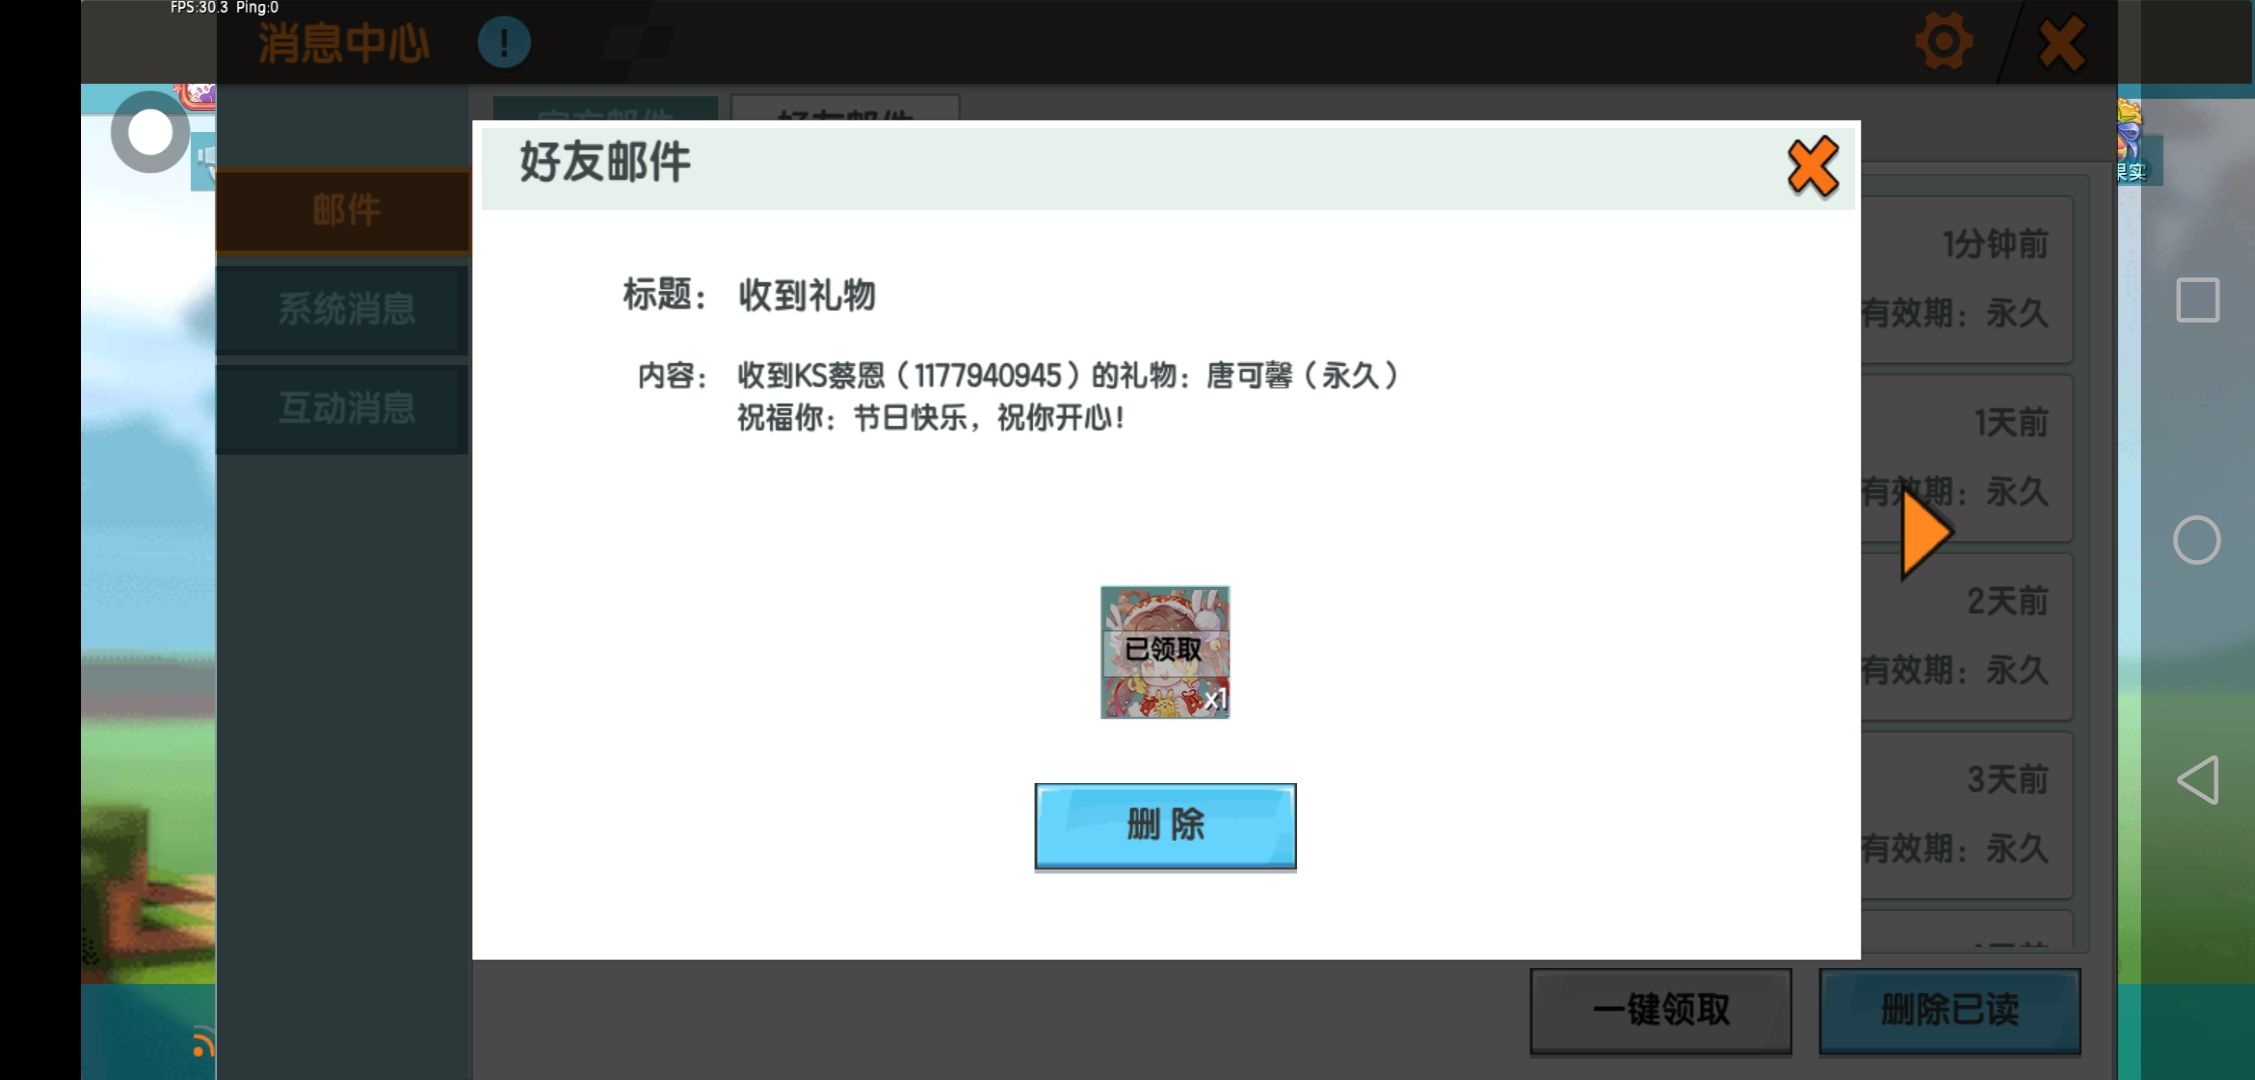The width and height of the screenshot is (2255, 1080).
Task: Select the 互动消息 sidebar tab
Action: [x=344, y=408]
